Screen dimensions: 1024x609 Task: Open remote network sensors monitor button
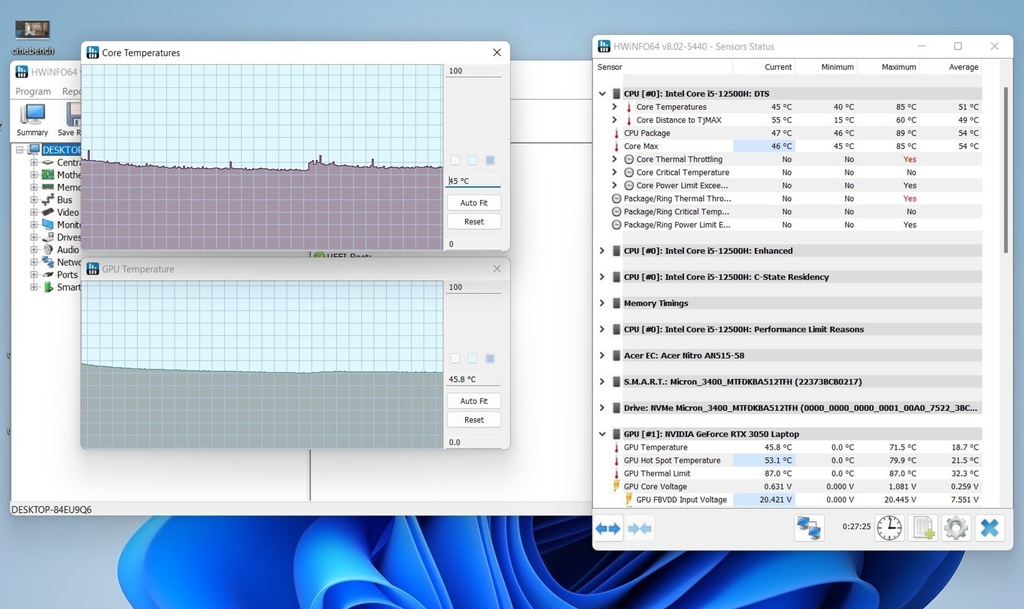[808, 527]
